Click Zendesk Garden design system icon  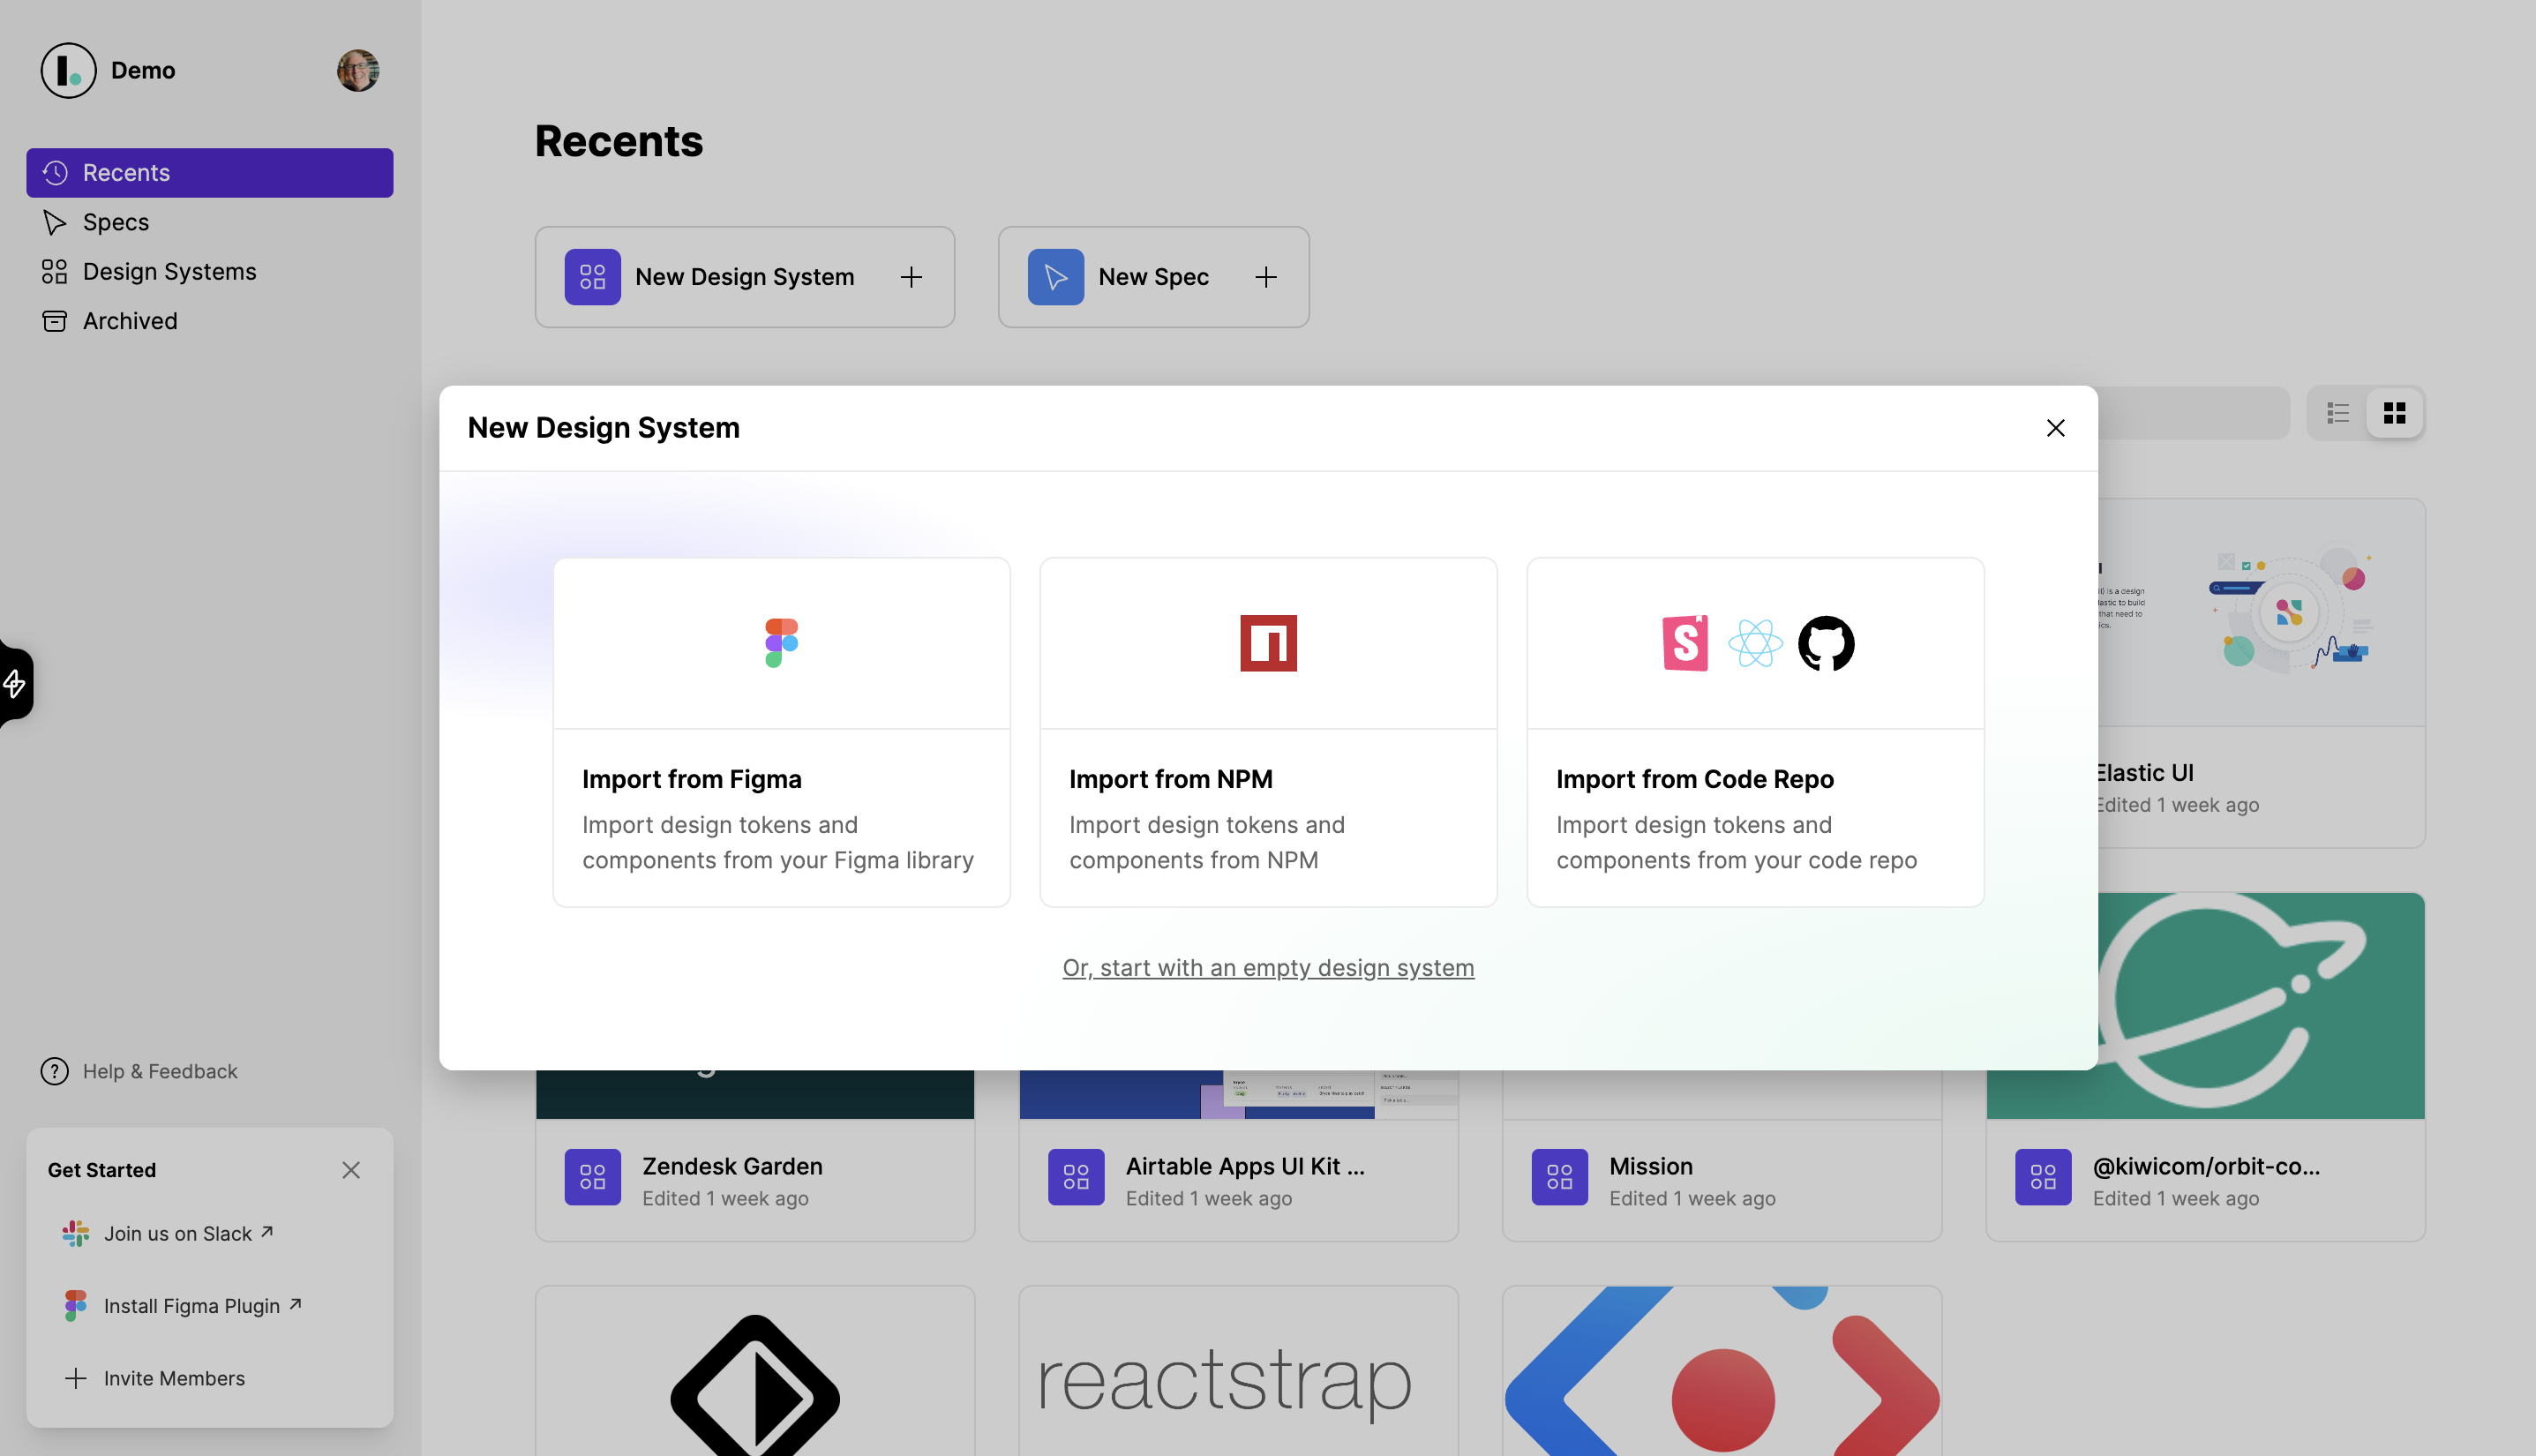coord(592,1177)
